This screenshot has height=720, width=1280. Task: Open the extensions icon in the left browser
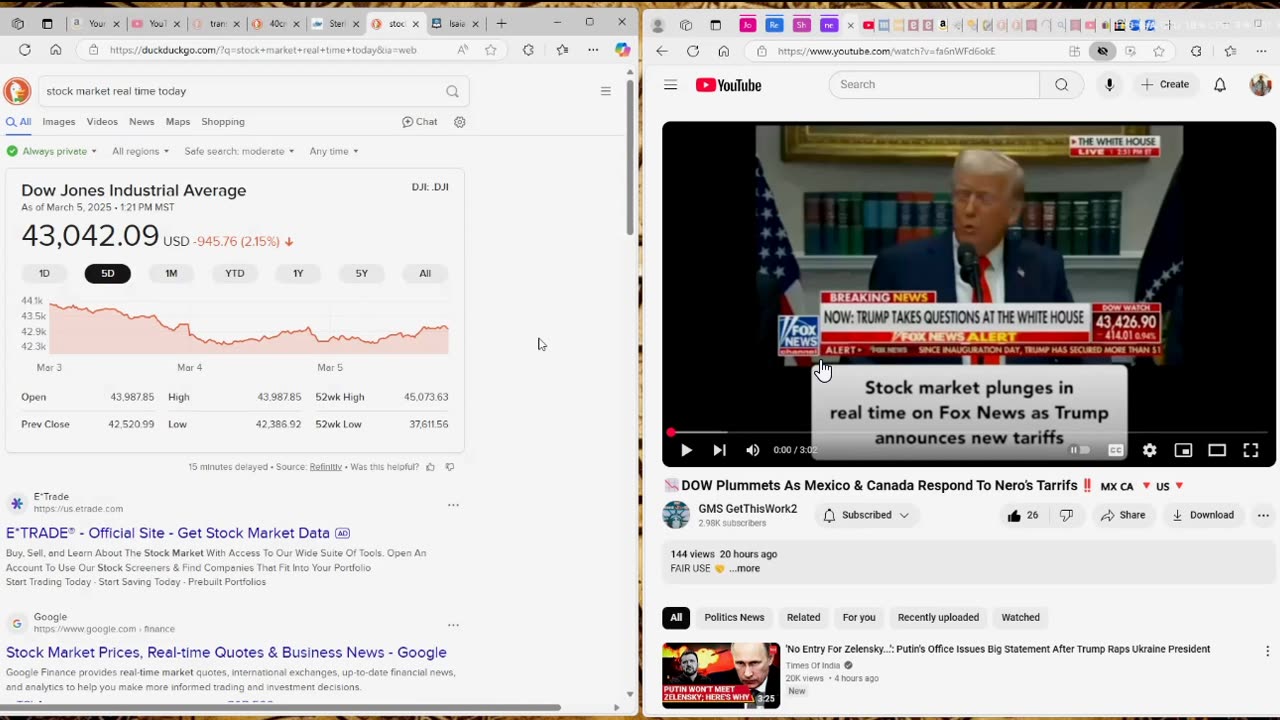pos(528,50)
